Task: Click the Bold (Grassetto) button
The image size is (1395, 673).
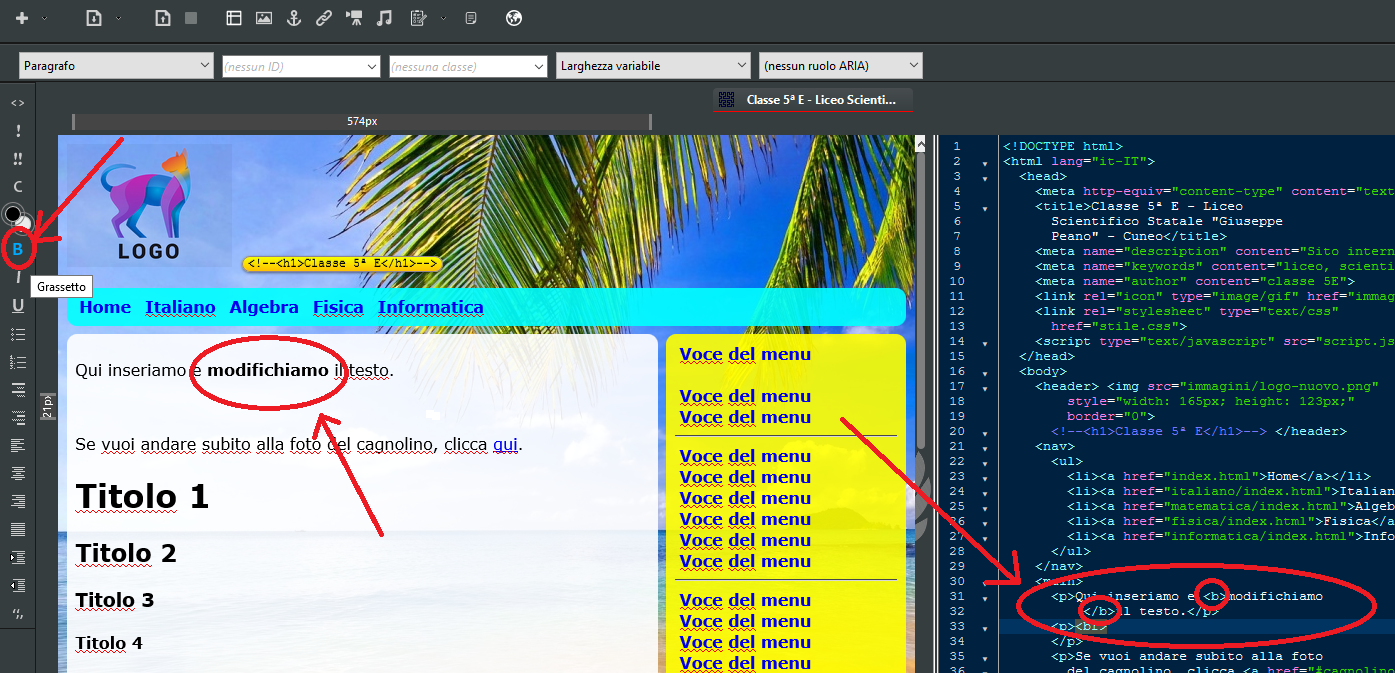Action: (17, 248)
